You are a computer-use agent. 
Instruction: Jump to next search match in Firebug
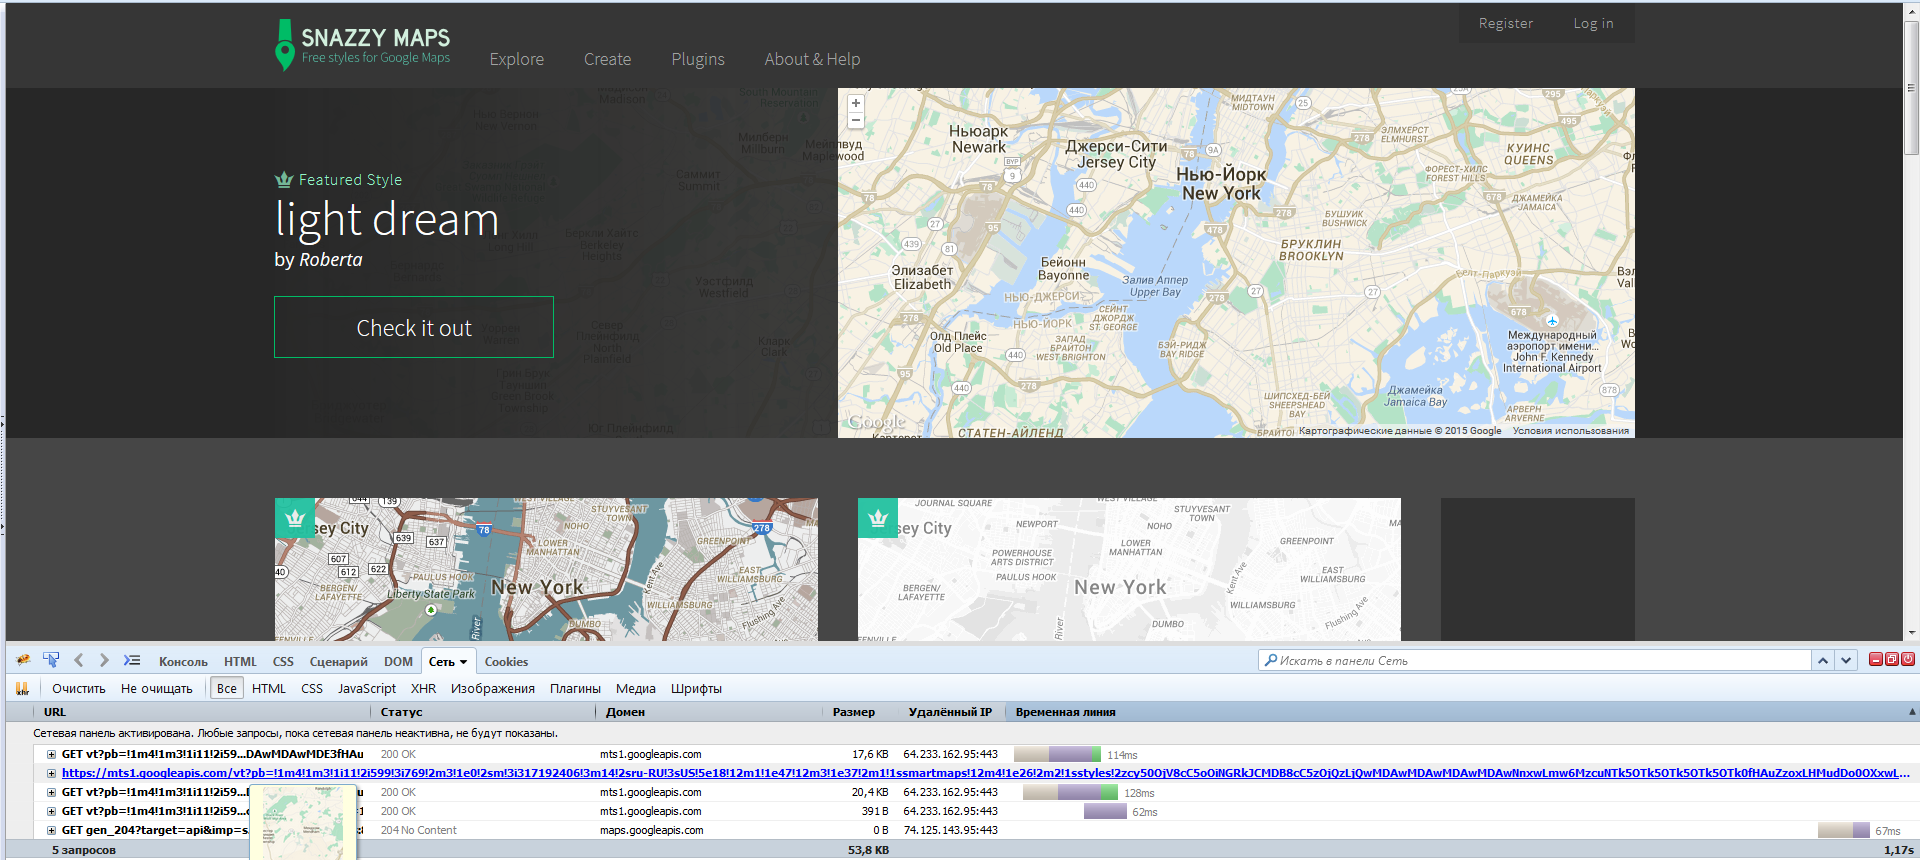(1846, 660)
